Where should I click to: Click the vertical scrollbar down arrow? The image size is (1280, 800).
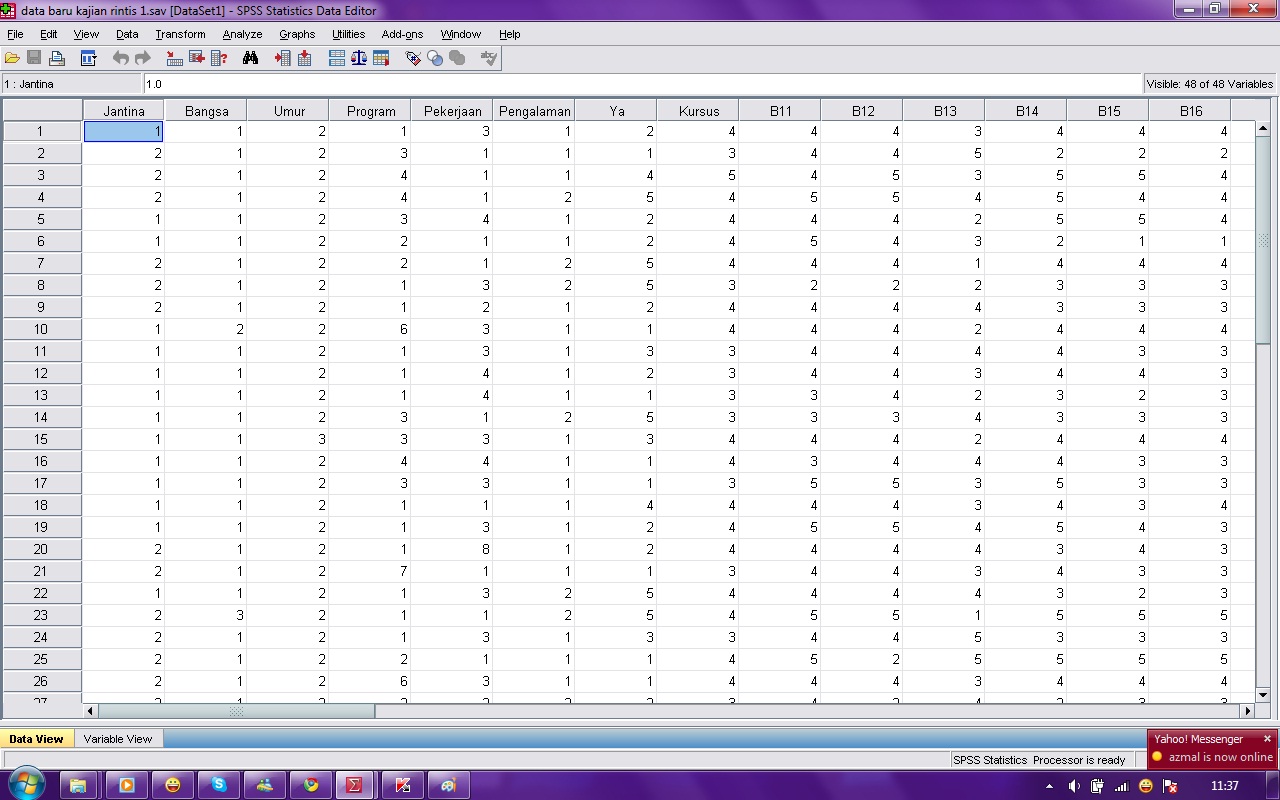click(x=1262, y=695)
